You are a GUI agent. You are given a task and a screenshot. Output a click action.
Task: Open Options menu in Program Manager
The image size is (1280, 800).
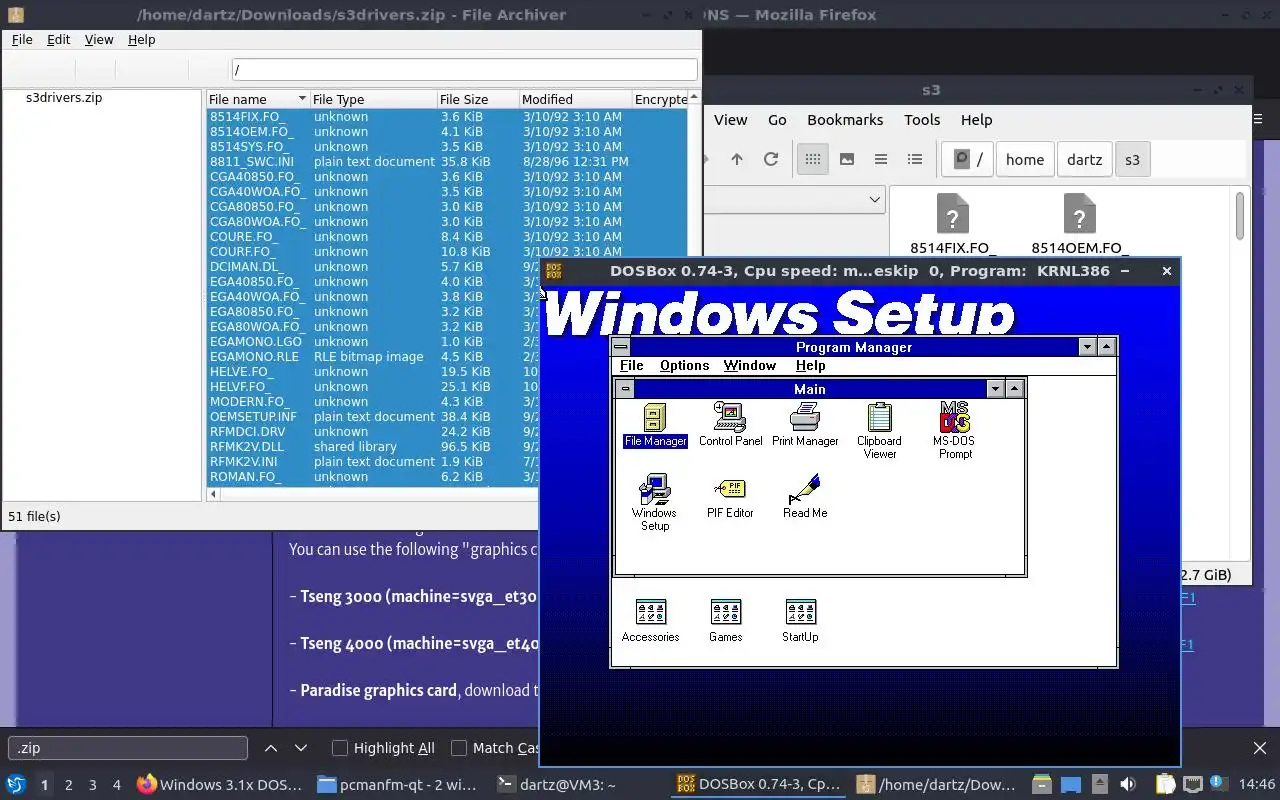[684, 366]
